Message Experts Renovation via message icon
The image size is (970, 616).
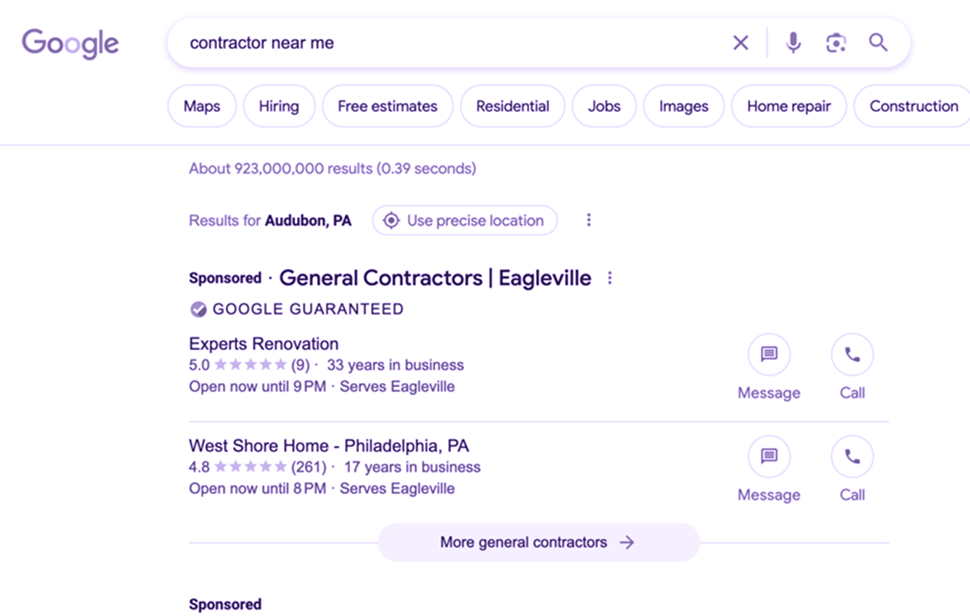click(x=769, y=354)
